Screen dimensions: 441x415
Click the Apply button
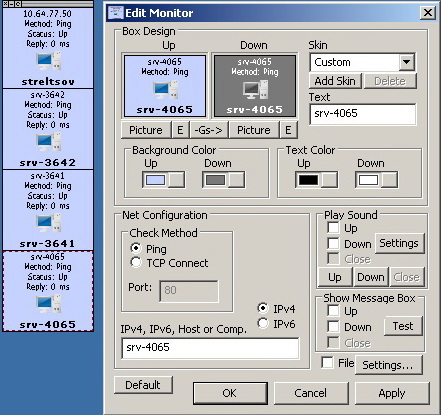(392, 393)
